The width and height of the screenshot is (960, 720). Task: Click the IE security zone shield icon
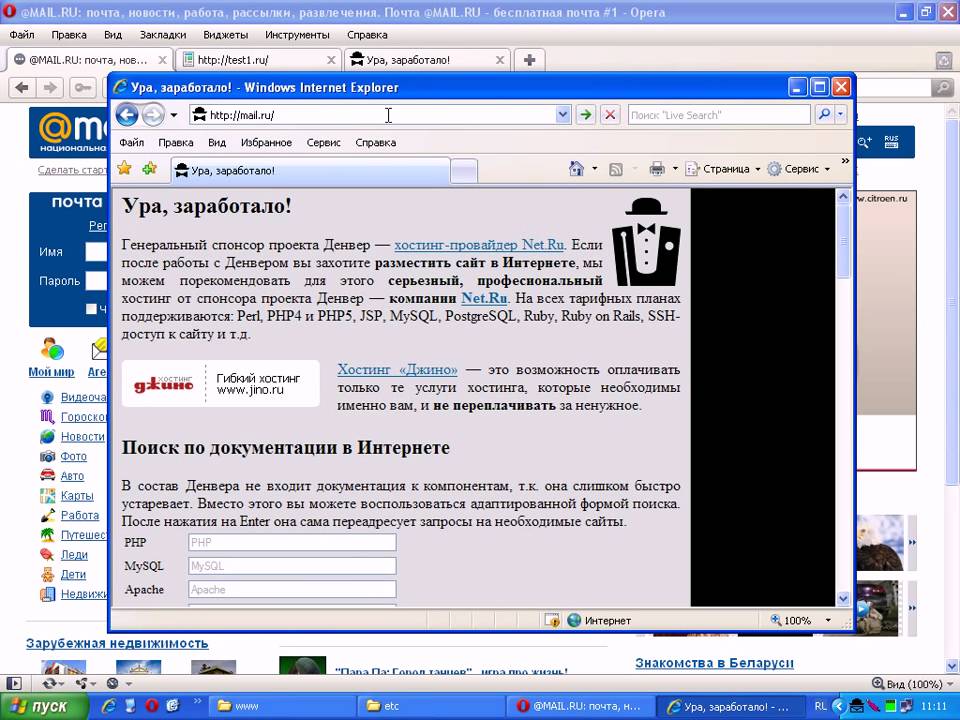[552, 620]
